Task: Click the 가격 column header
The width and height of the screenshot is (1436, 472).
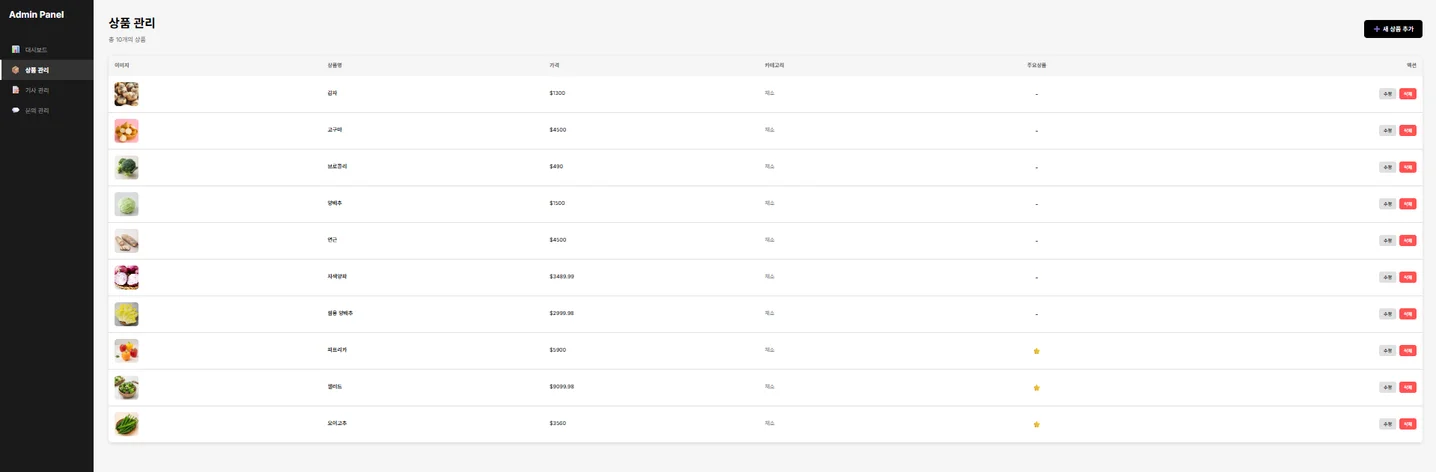Action: tap(554, 65)
